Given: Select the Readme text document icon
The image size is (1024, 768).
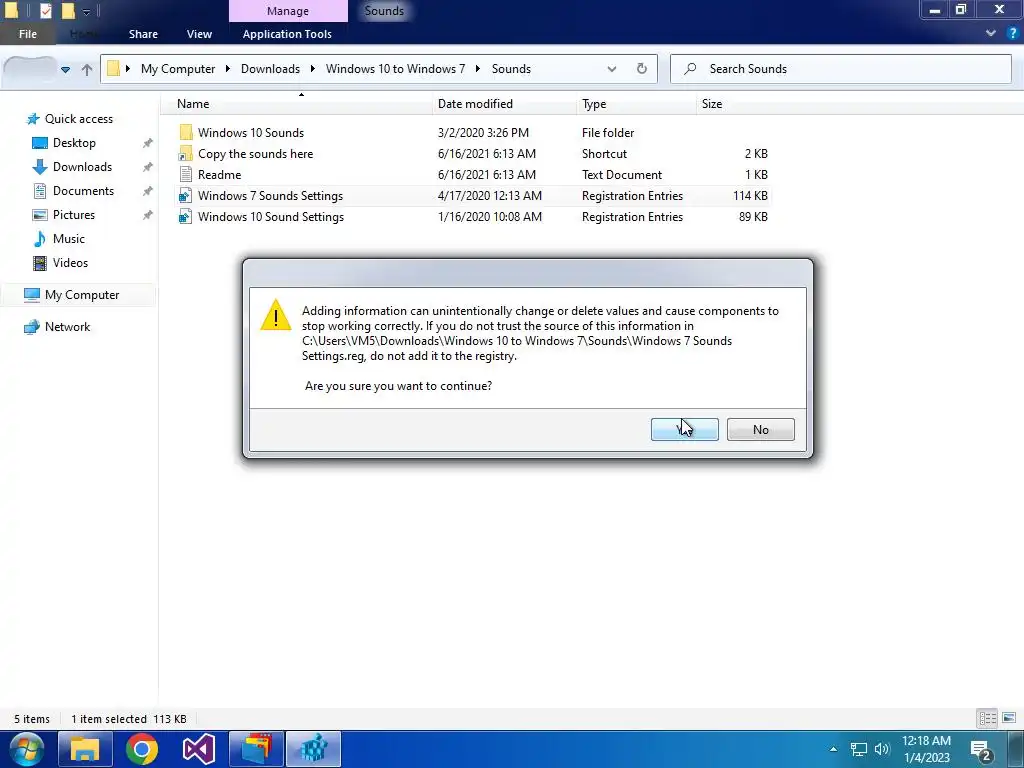Looking at the screenshot, I should coord(185,174).
